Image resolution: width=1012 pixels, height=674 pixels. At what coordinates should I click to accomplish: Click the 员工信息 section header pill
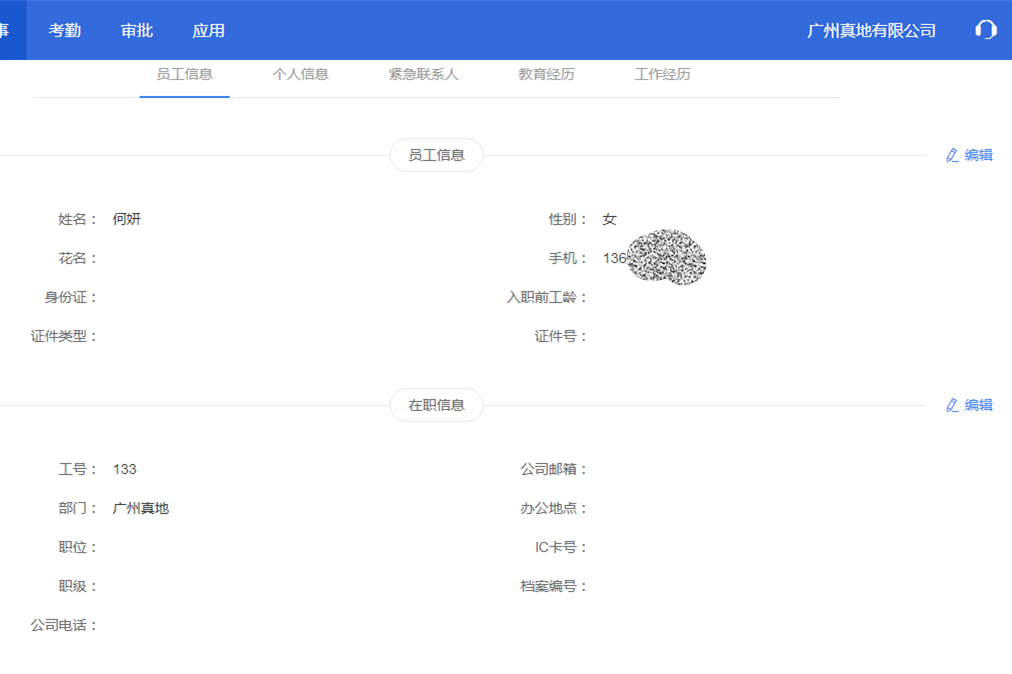click(435, 155)
